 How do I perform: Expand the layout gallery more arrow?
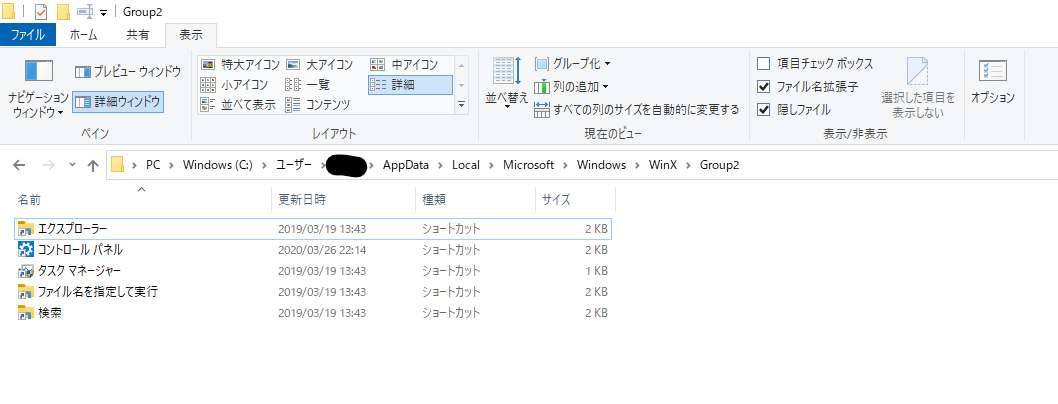coord(462,104)
